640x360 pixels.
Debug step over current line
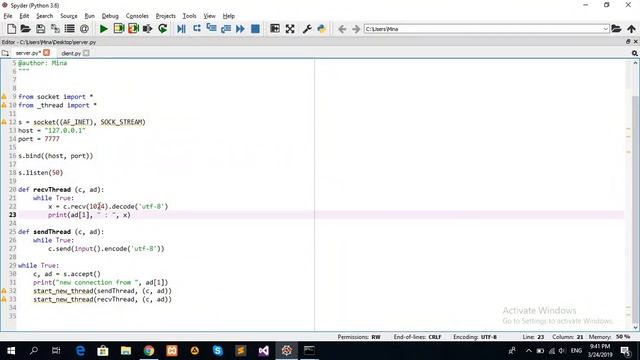click(x=197, y=29)
